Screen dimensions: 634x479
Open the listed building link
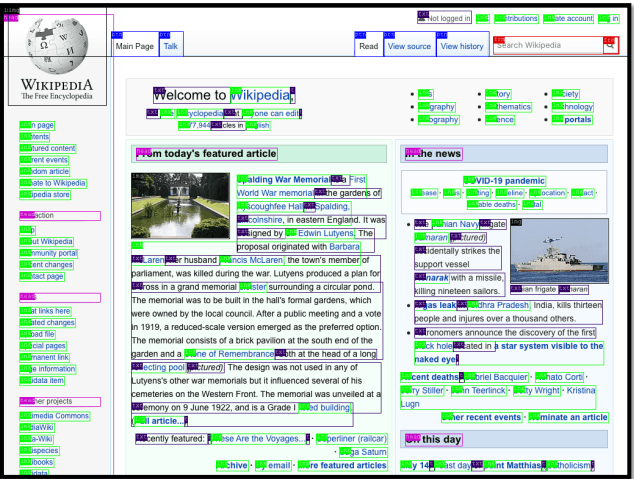click(x=325, y=407)
